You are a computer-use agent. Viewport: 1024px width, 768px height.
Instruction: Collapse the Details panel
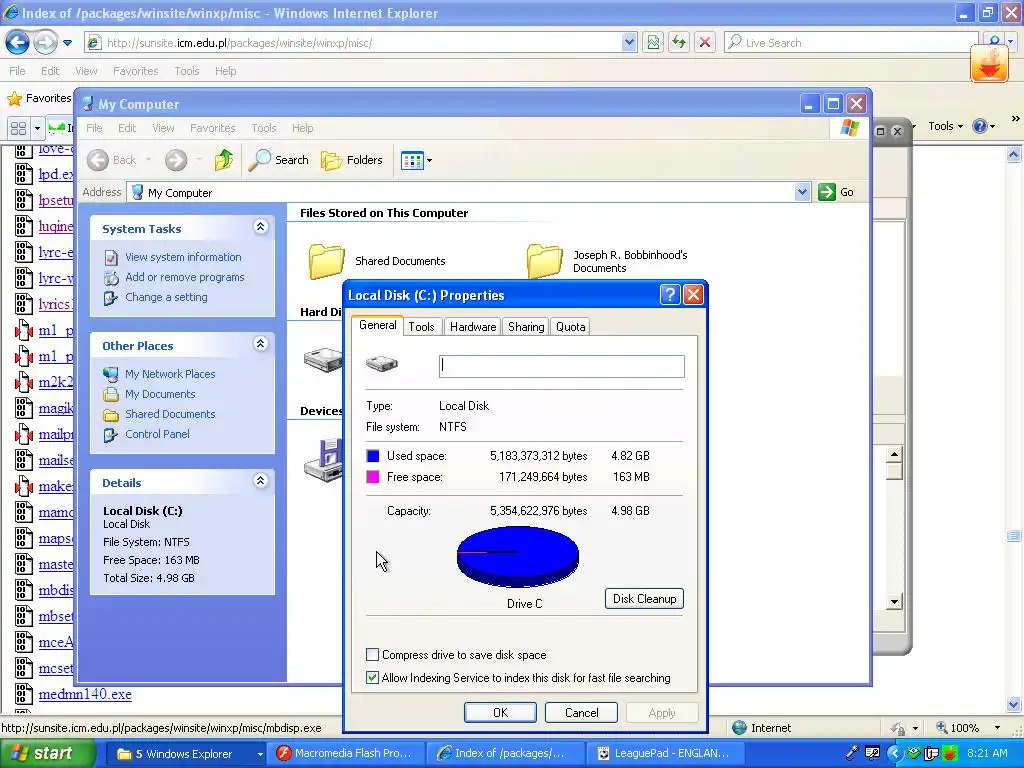[261, 481]
